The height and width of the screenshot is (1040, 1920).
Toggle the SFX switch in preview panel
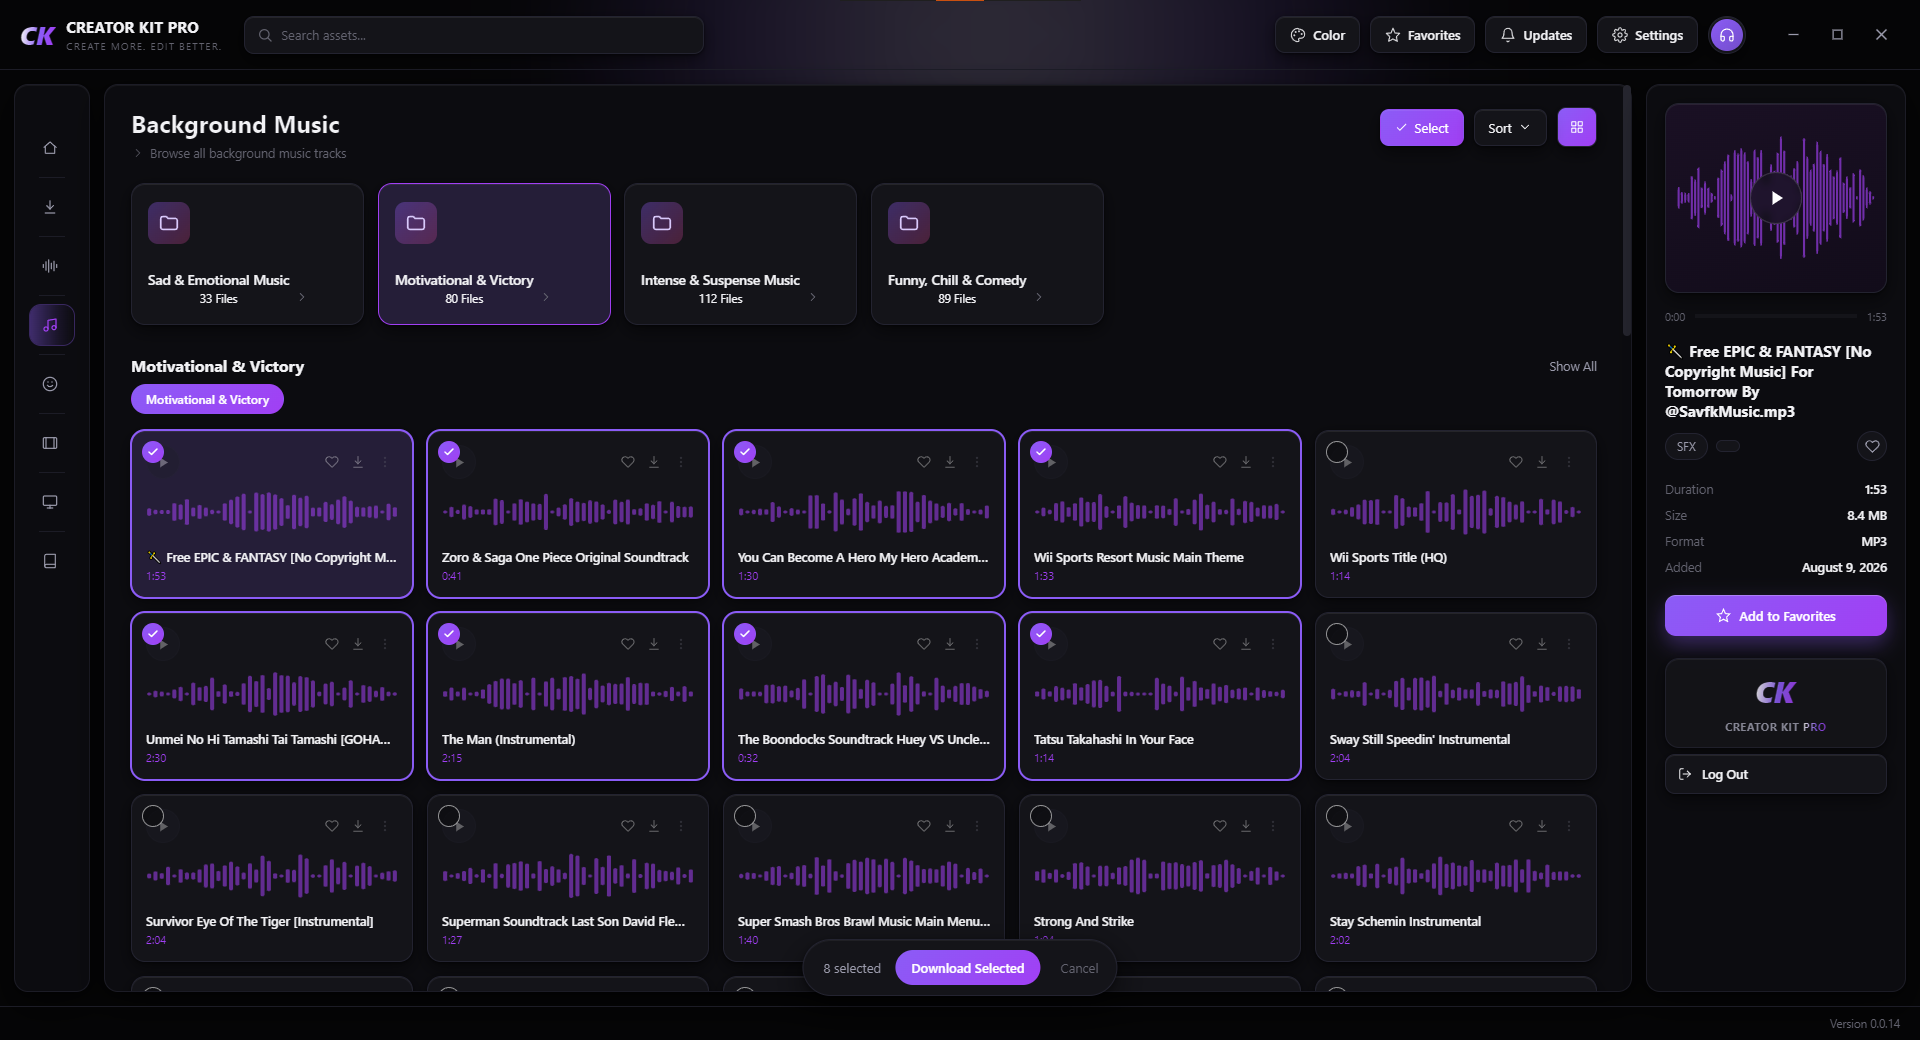[x=1728, y=446]
